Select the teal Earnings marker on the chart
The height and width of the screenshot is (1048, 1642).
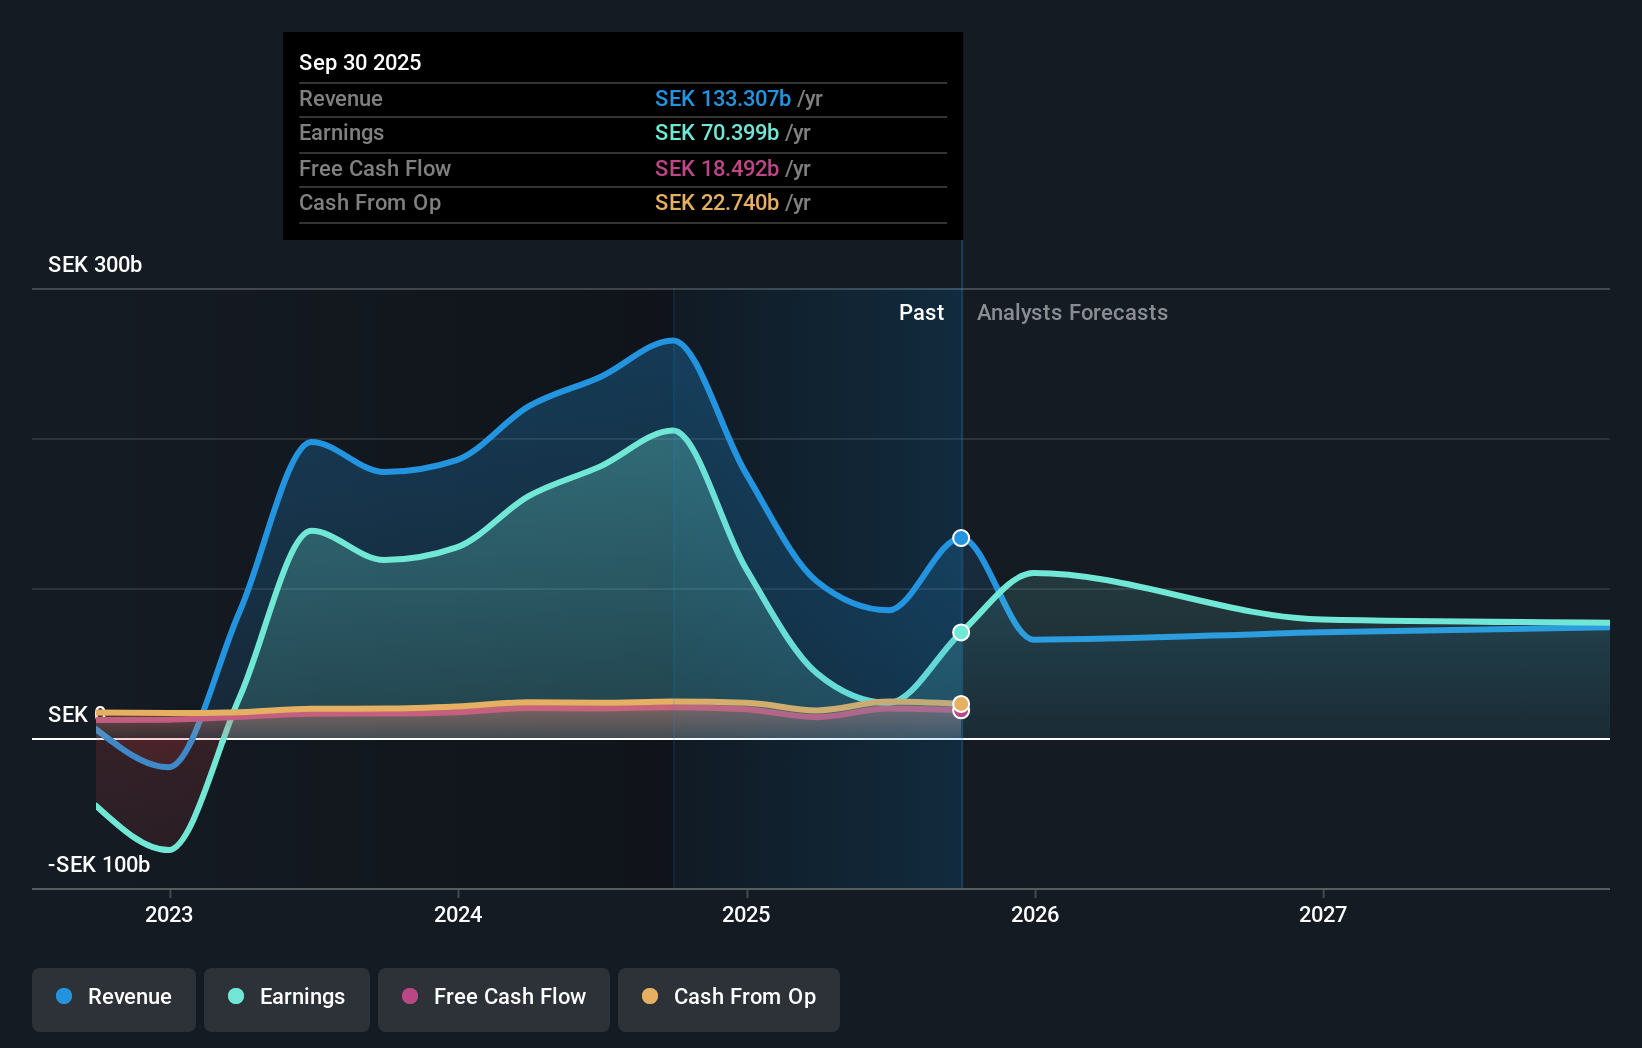click(x=960, y=632)
